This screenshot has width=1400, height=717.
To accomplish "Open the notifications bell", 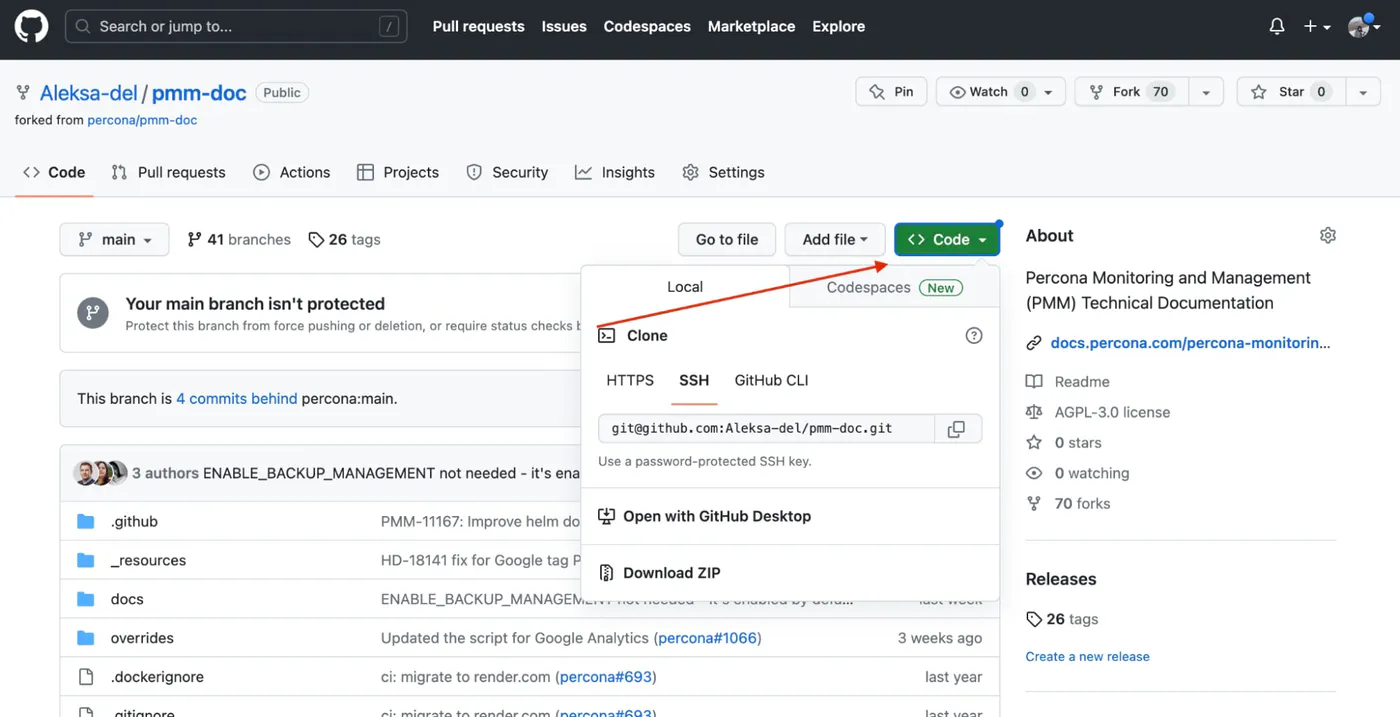I will pyautogui.click(x=1277, y=27).
